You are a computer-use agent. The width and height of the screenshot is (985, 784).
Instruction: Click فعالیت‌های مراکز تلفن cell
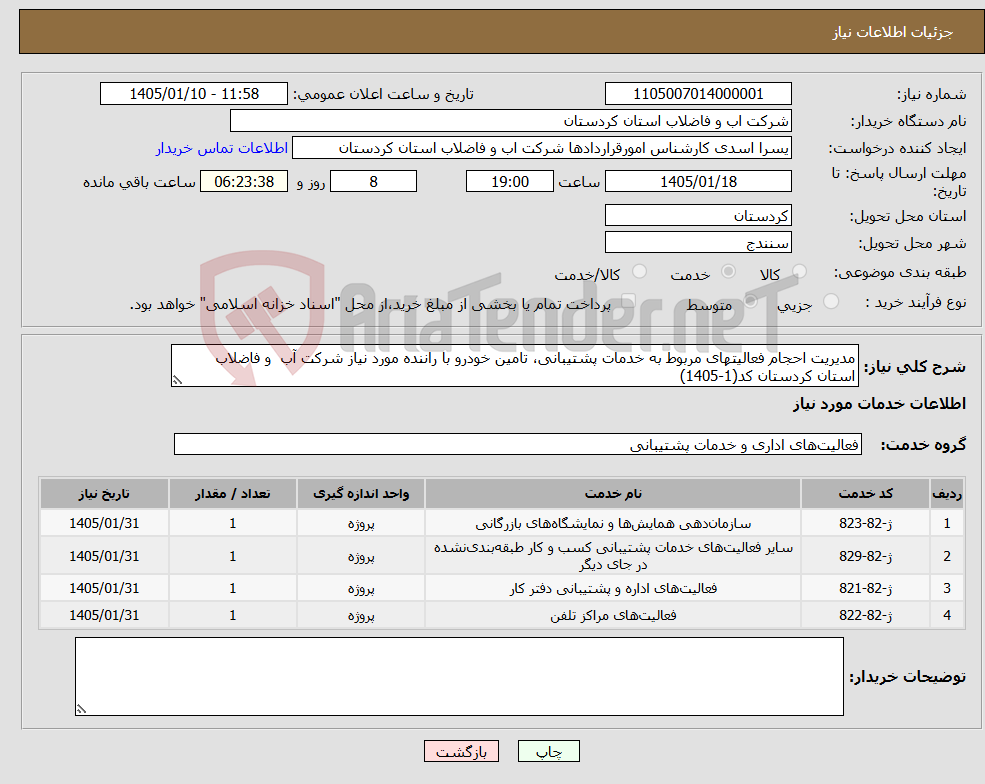pos(613,616)
